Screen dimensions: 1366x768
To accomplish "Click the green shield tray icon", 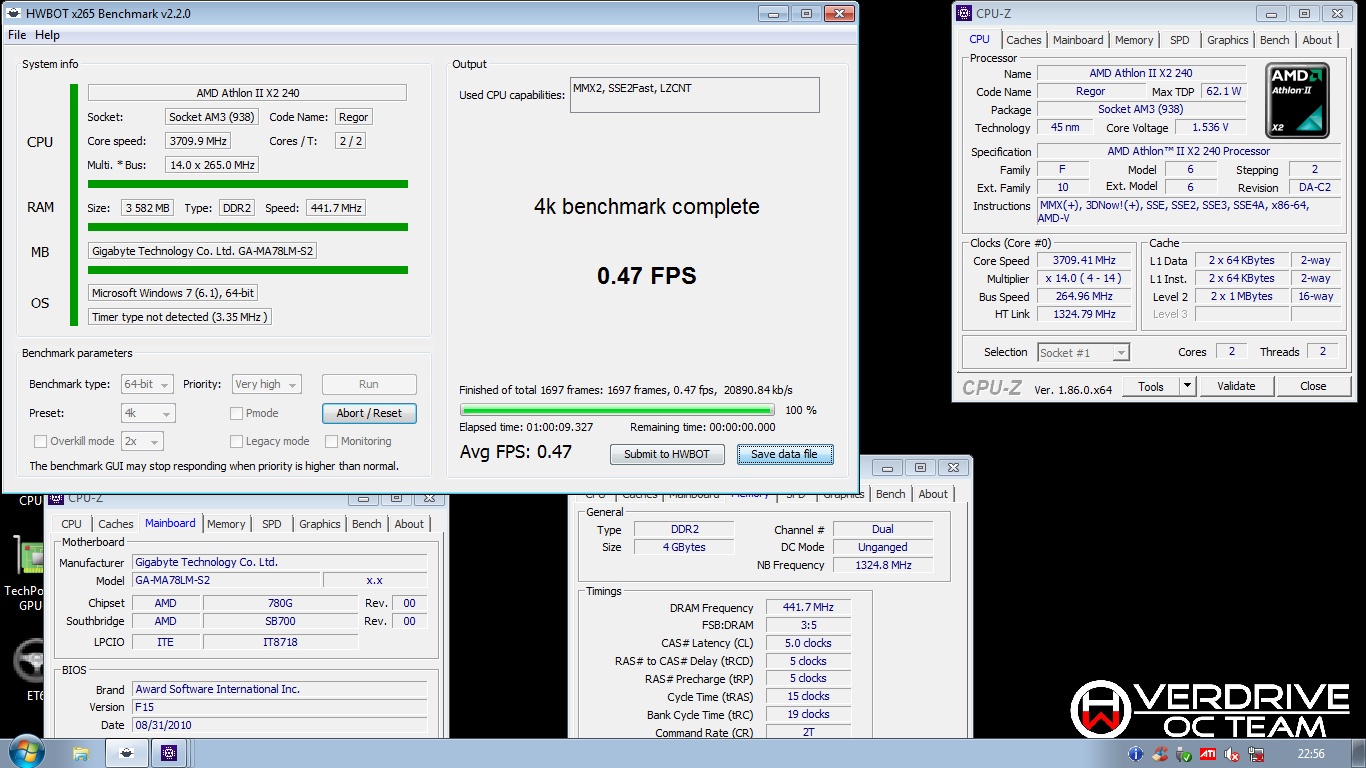I will pos(1183,754).
